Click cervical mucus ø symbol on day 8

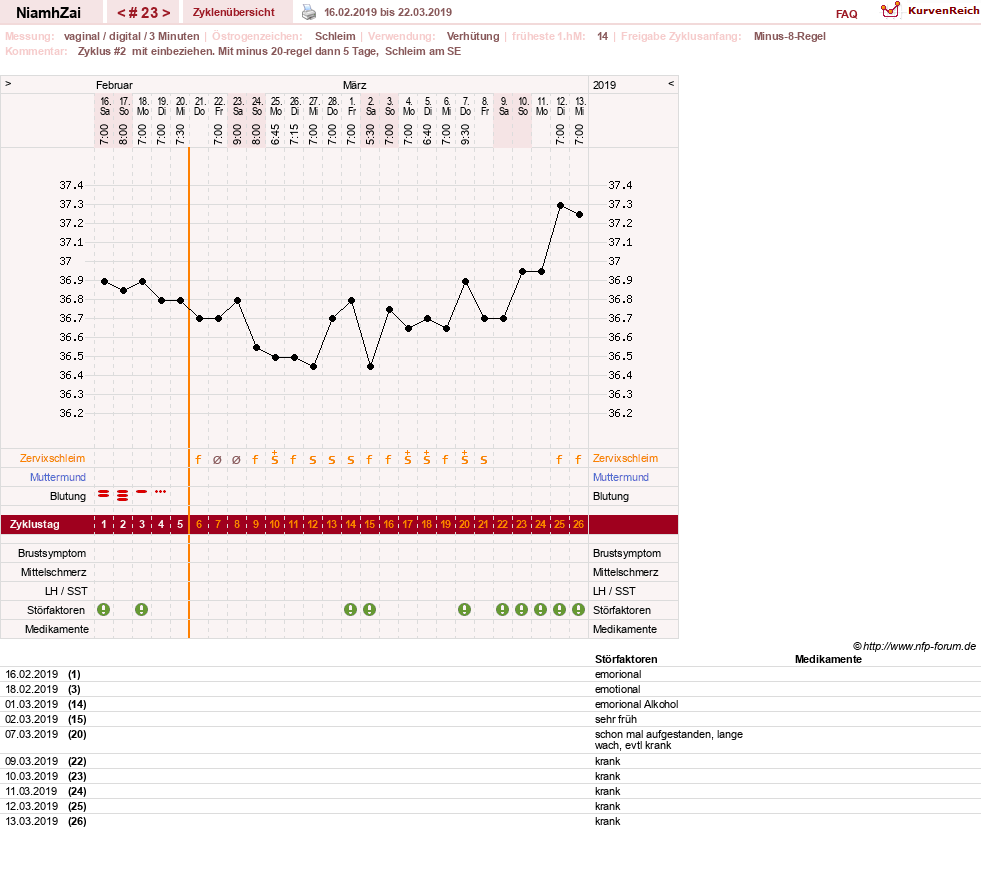click(x=236, y=460)
